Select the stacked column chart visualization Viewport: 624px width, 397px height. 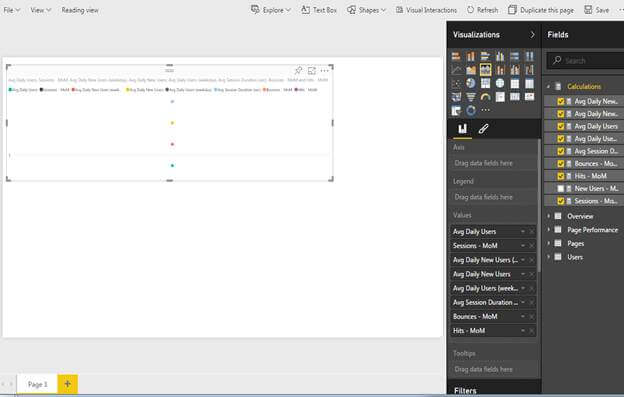pyautogui.click(x=471, y=56)
